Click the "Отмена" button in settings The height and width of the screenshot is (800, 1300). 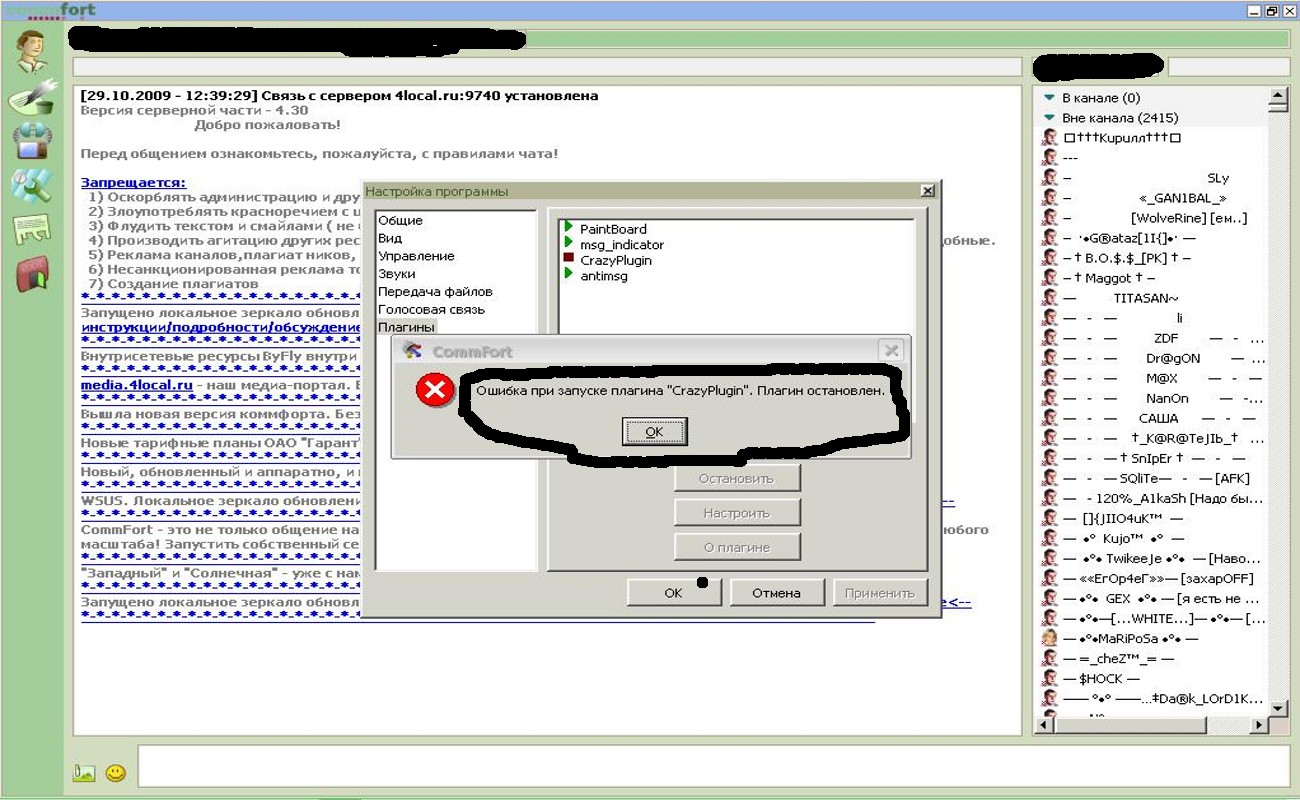point(776,592)
